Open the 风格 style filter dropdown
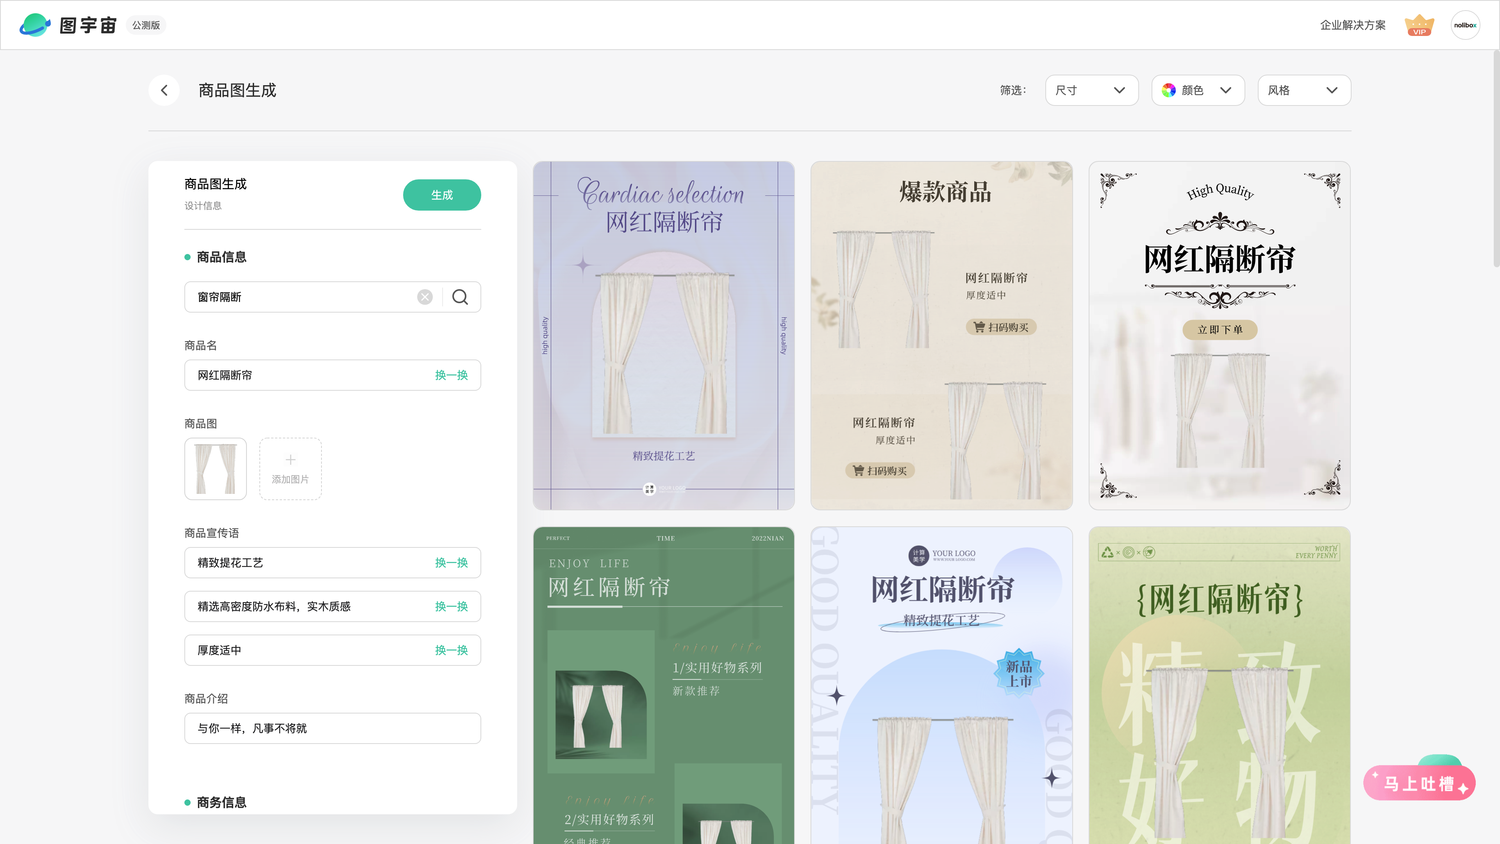 1304,90
